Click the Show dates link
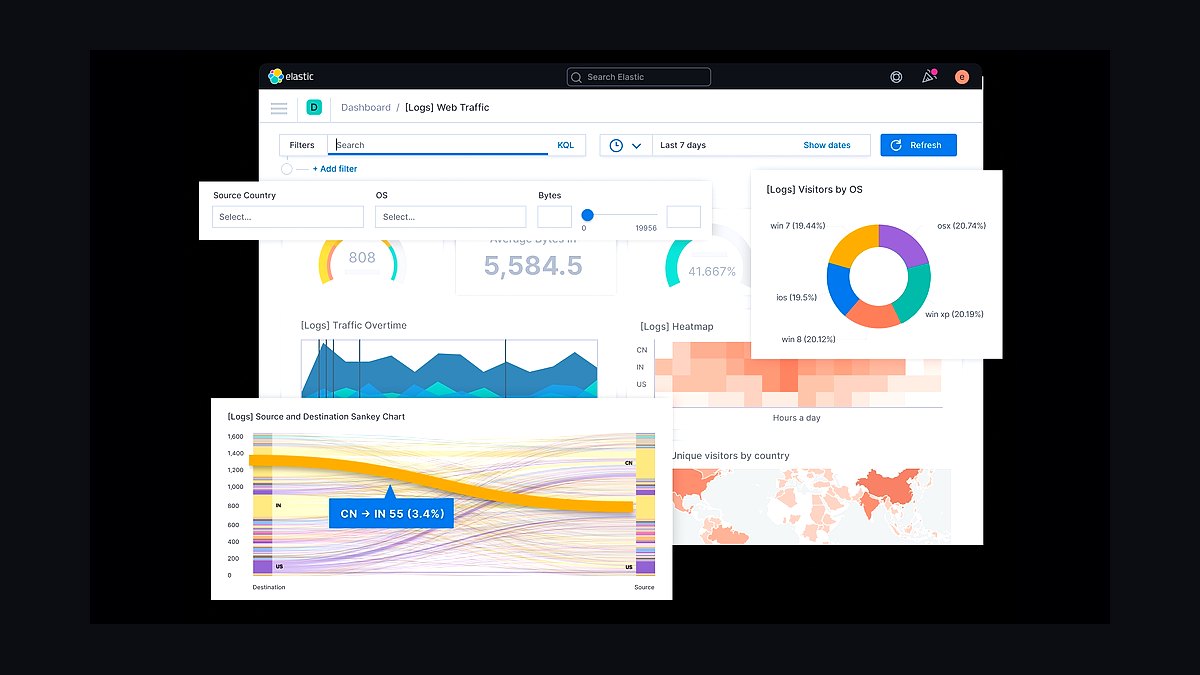Viewport: 1200px width, 675px height. point(827,145)
